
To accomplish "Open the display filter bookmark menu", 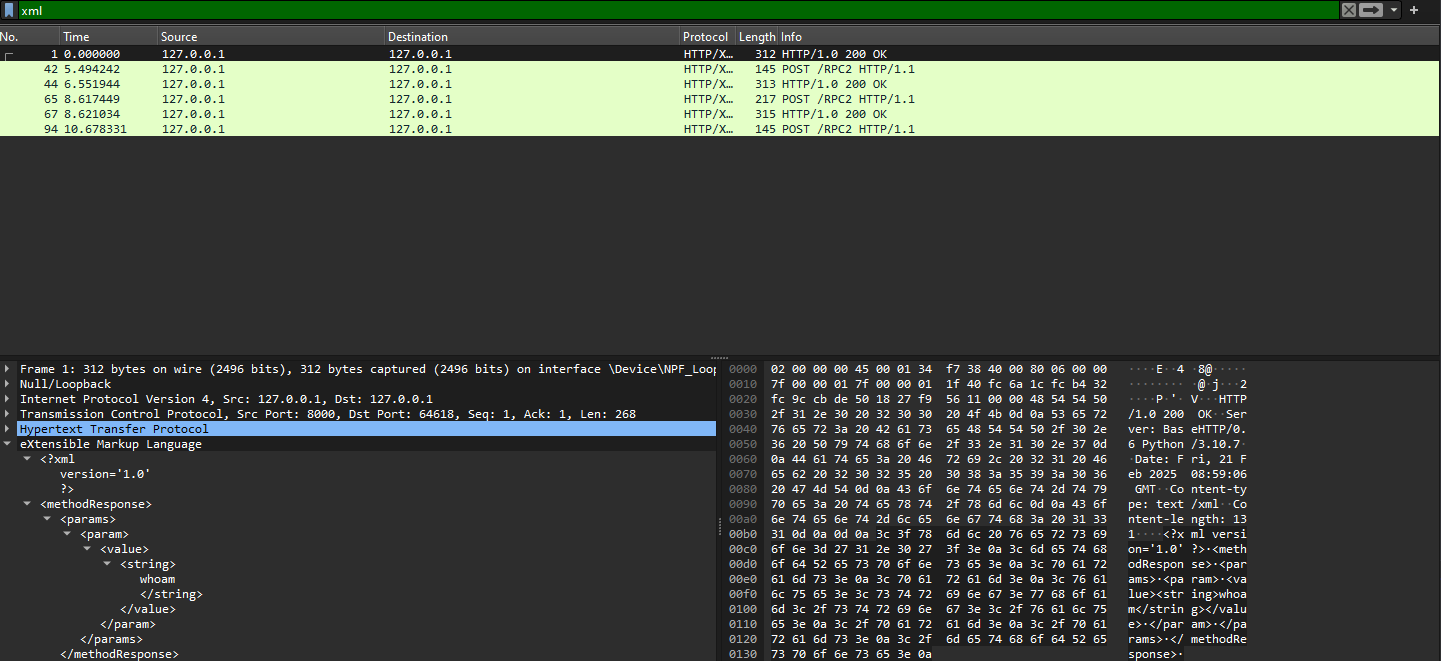I will point(9,10).
